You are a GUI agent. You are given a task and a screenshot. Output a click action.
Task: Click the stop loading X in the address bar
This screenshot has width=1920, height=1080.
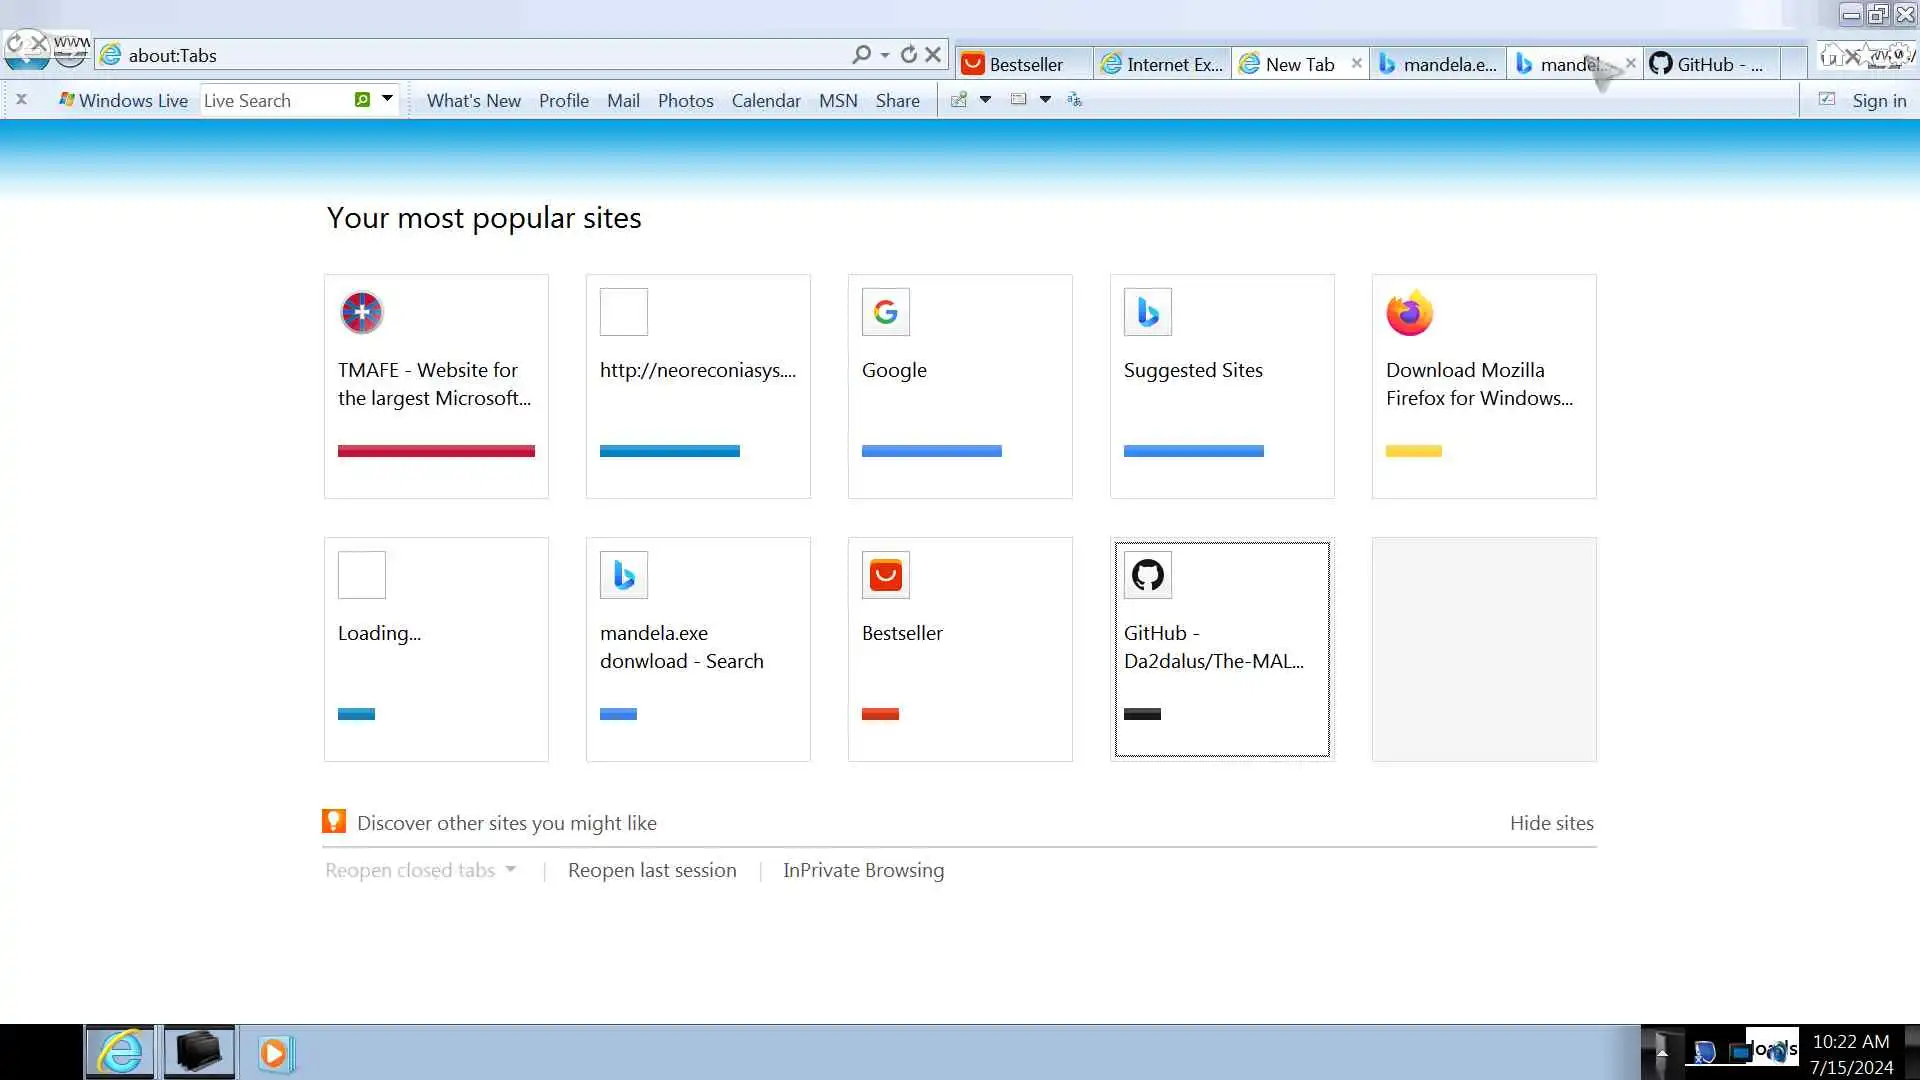click(933, 55)
